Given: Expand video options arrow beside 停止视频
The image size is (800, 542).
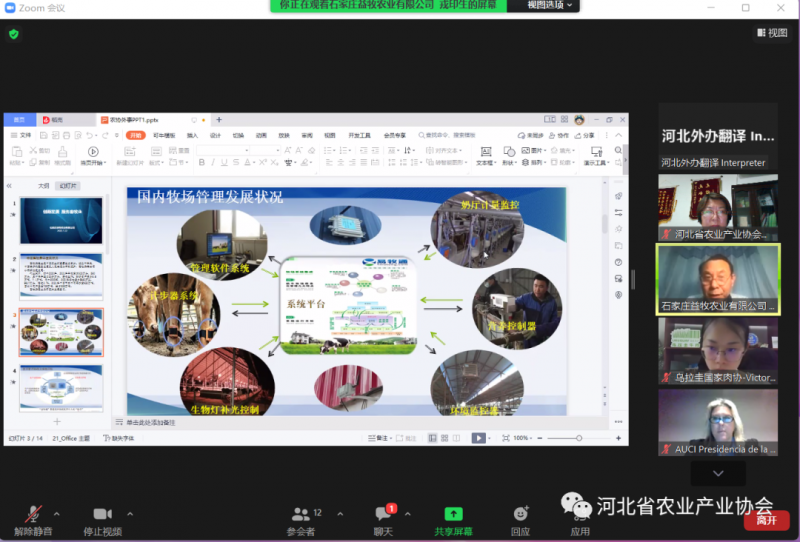Looking at the screenshot, I should [130, 514].
